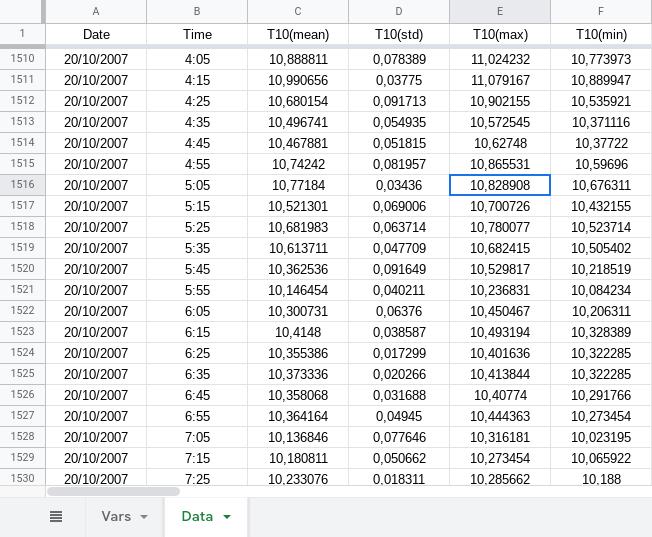
Task: Click the Date header cell
Action: click(x=96, y=34)
